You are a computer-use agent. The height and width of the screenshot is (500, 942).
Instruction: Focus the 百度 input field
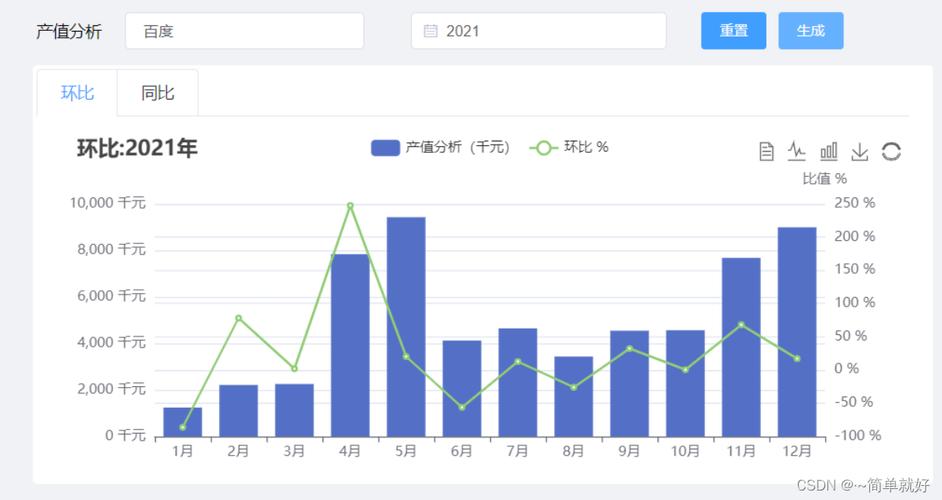click(245, 31)
